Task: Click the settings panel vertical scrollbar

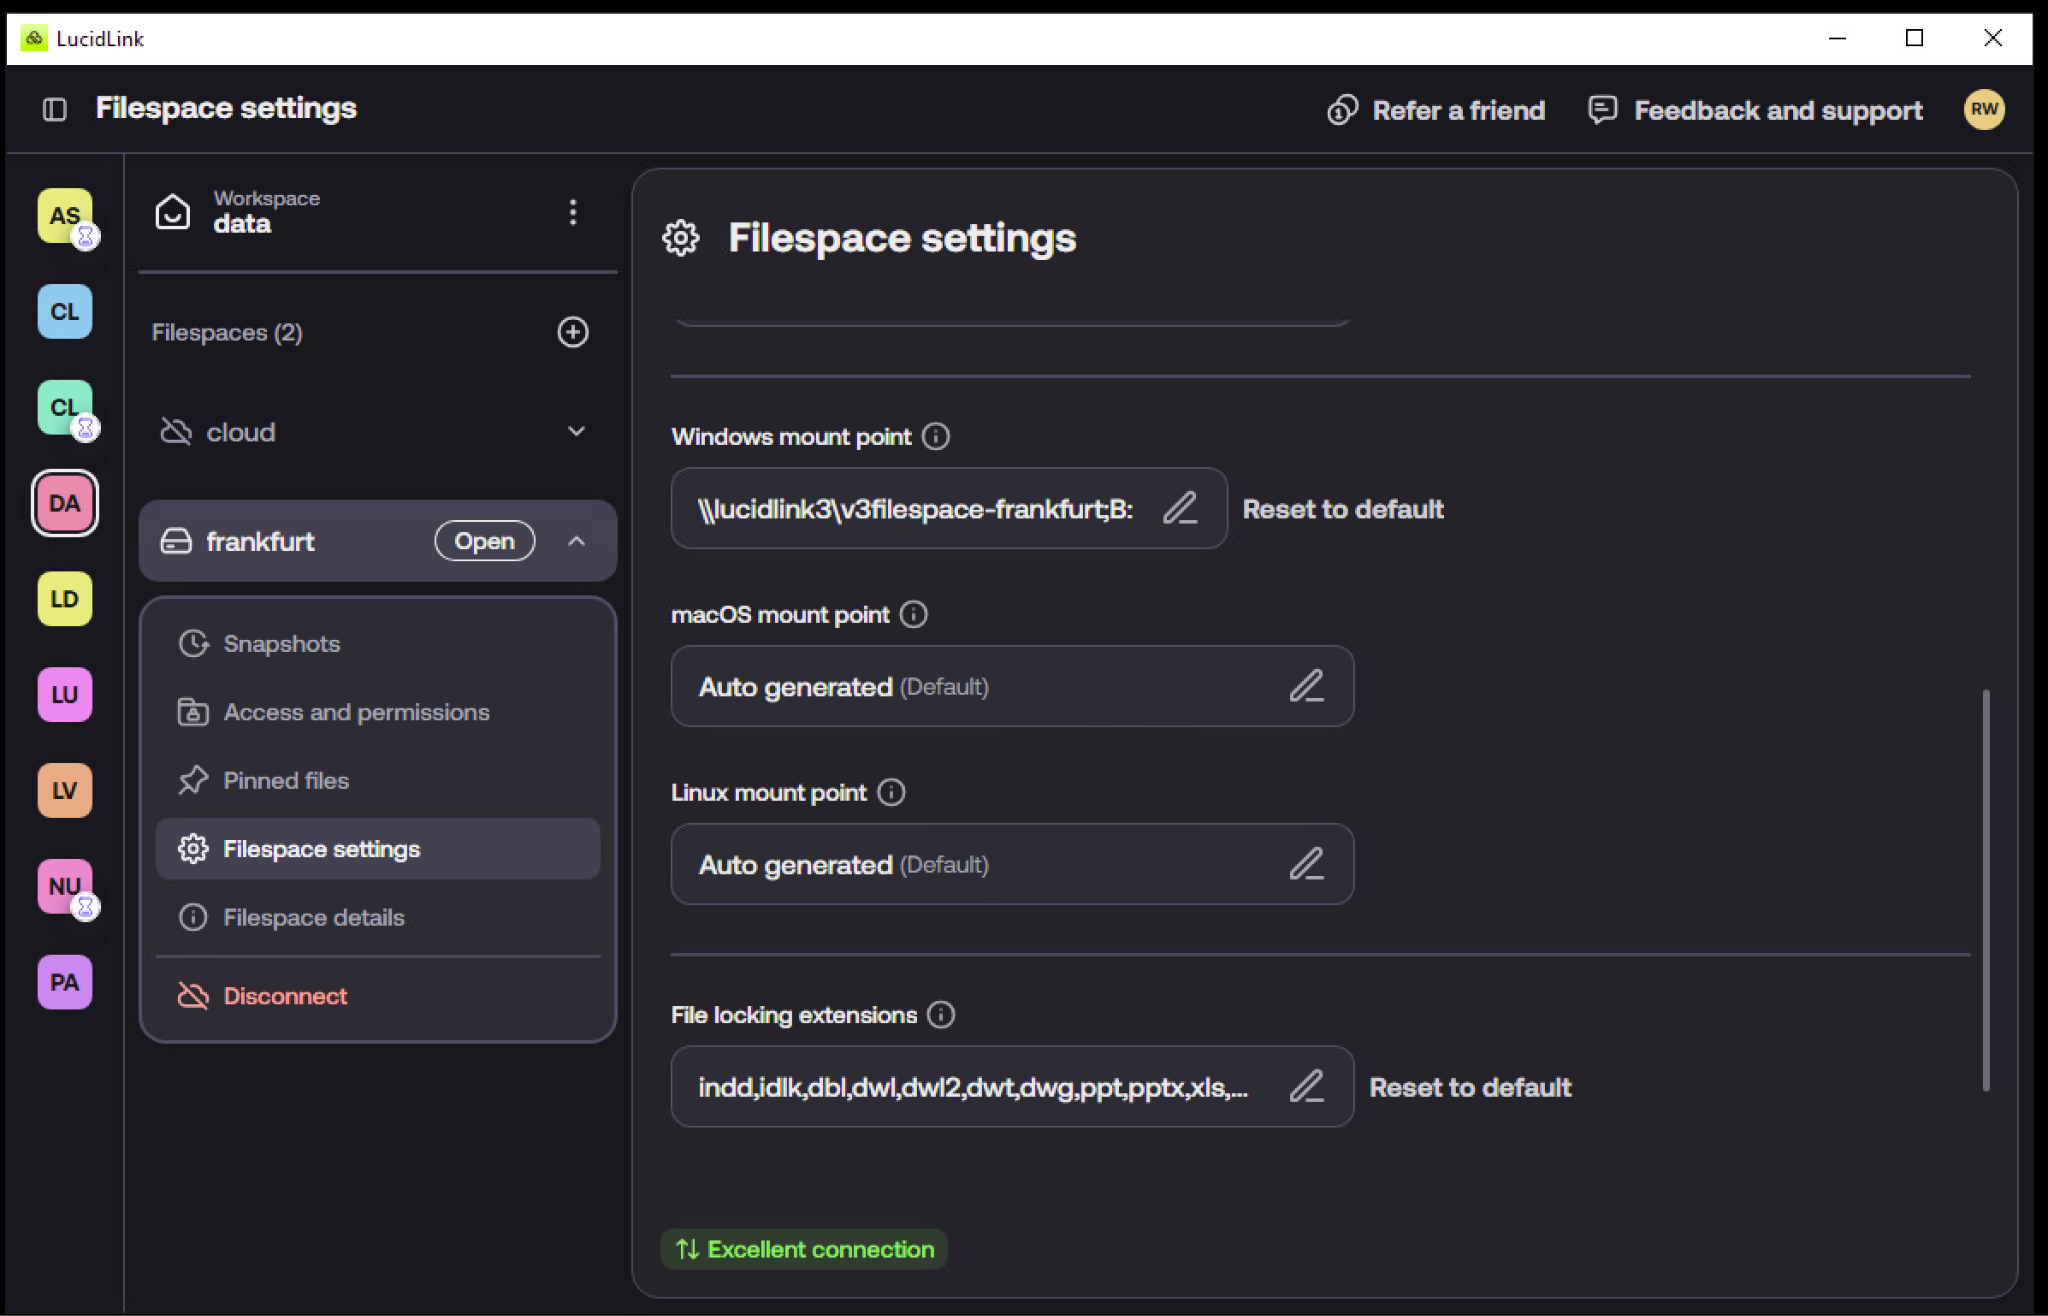Action: point(1986,890)
